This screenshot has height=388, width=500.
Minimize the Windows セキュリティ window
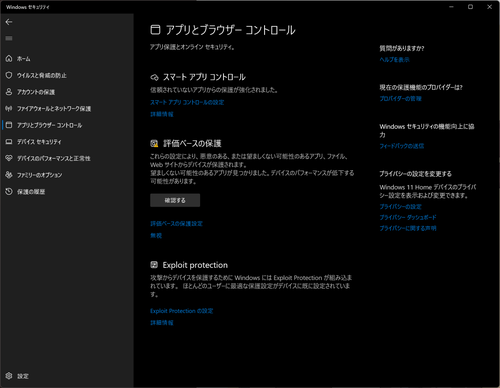452,7
